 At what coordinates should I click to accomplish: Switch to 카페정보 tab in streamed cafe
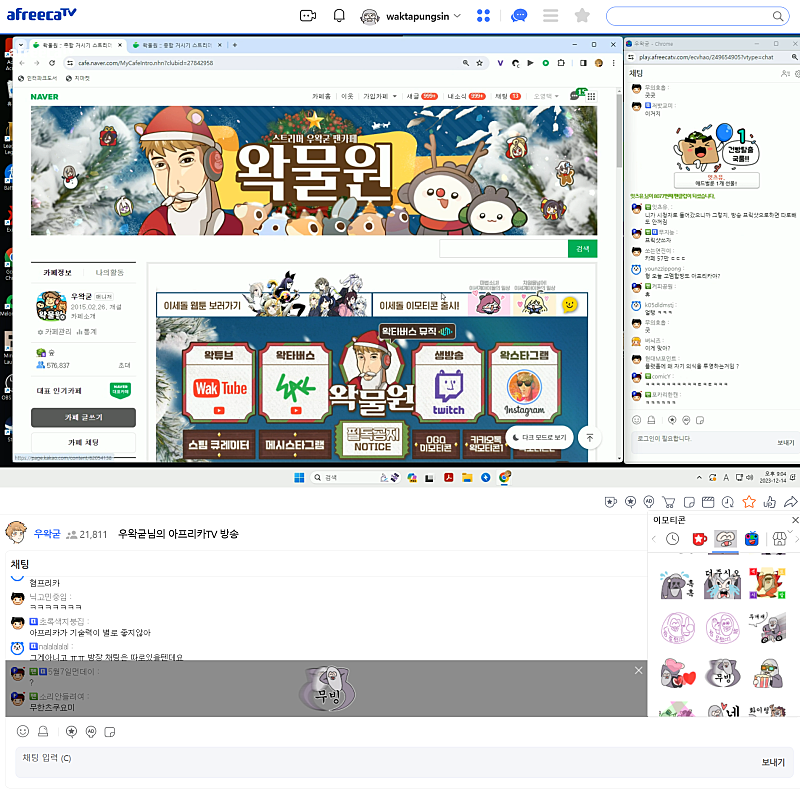[57, 272]
